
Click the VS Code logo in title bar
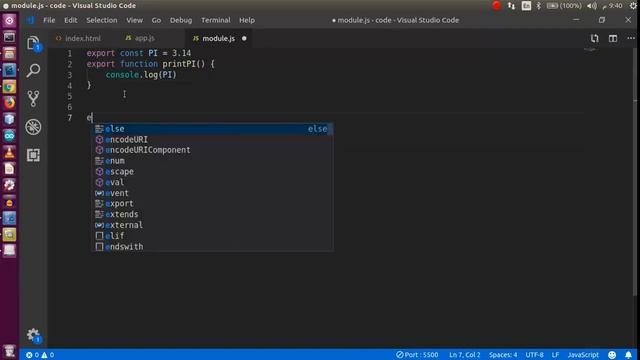pos(30,20)
